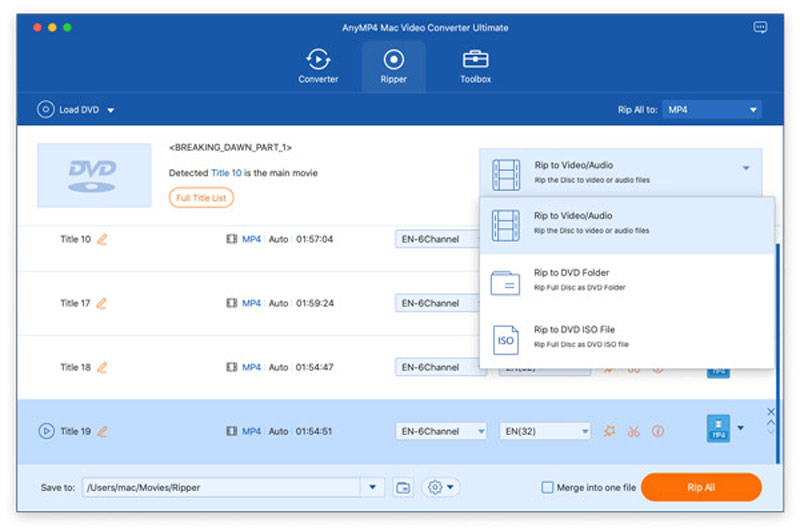Rename Title 19 with the pencil icon
800x531 pixels.
[x=102, y=432]
